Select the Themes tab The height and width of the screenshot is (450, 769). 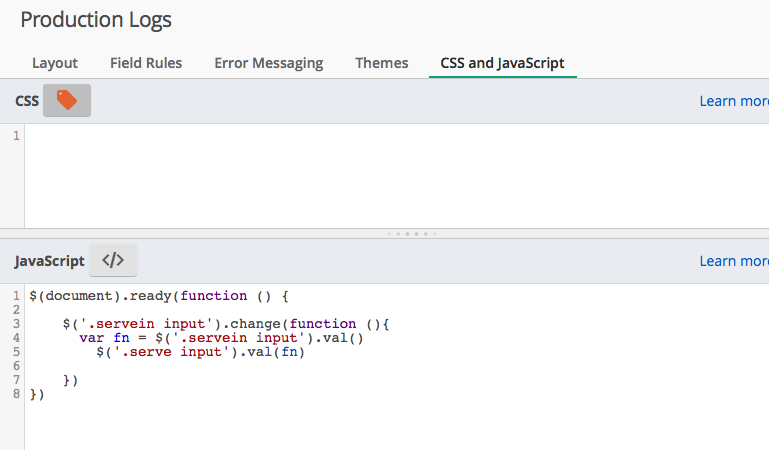point(382,63)
